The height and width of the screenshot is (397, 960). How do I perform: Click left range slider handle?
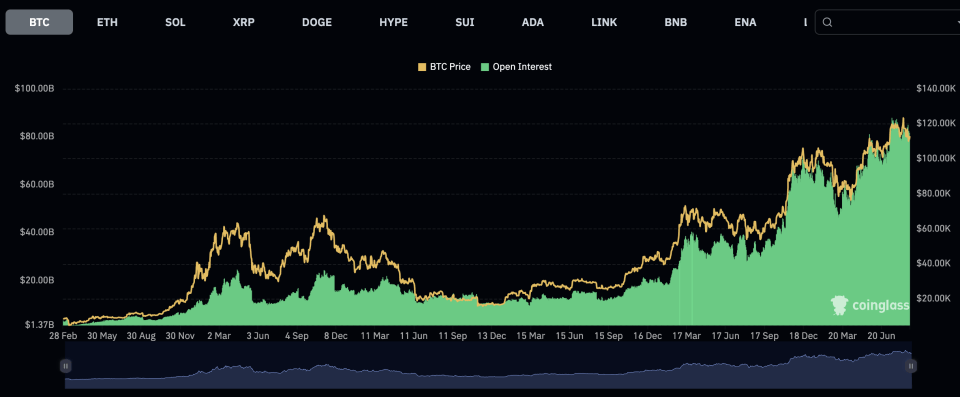[x=65, y=366]
